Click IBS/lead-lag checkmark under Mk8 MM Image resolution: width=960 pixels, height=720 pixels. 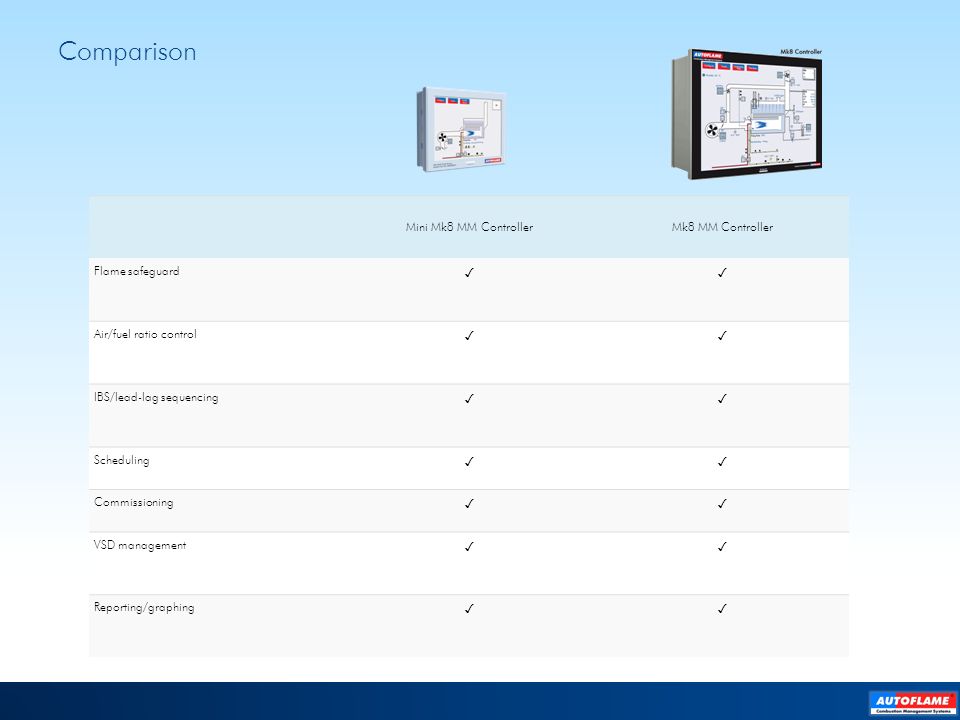722,399
